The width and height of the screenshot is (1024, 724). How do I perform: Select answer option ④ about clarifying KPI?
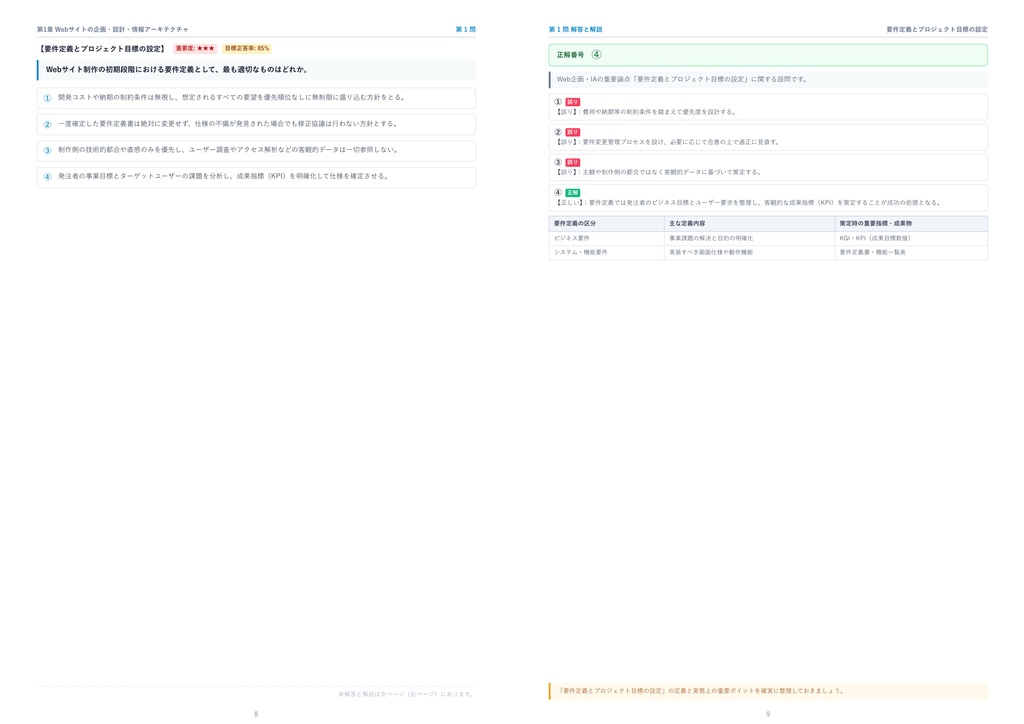coord(256,176)
